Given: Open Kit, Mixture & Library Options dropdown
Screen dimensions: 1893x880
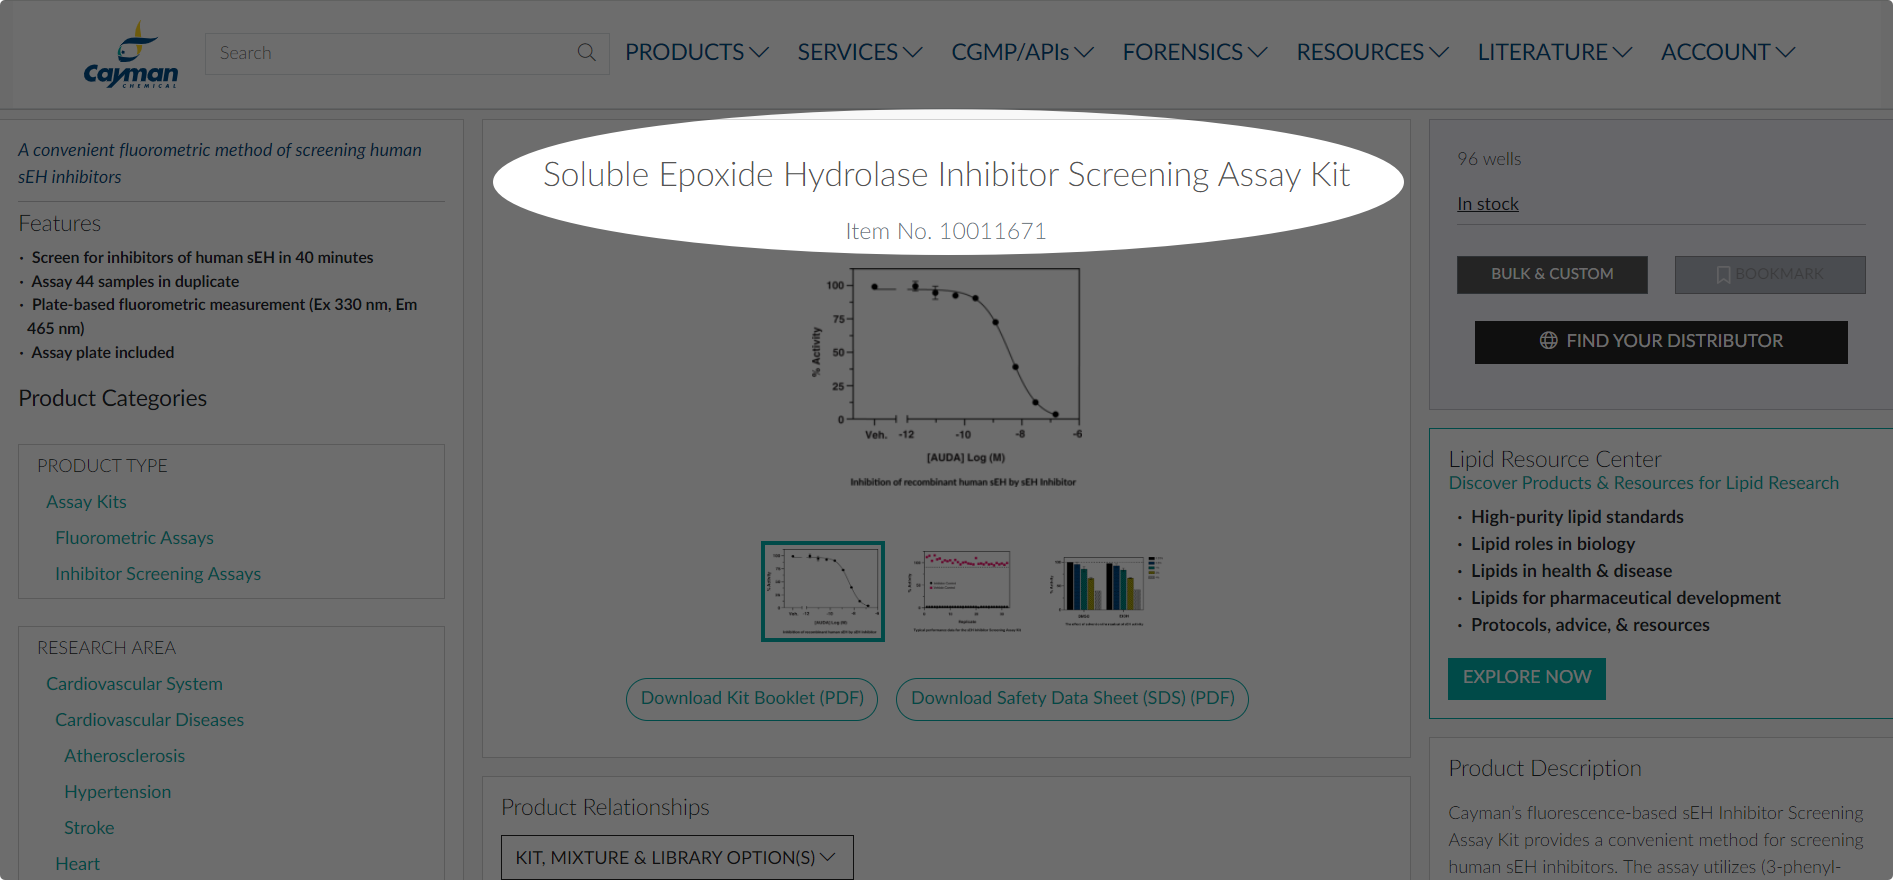Looking at the screenshot, I should pyautogui.click(x=676, y=857).
